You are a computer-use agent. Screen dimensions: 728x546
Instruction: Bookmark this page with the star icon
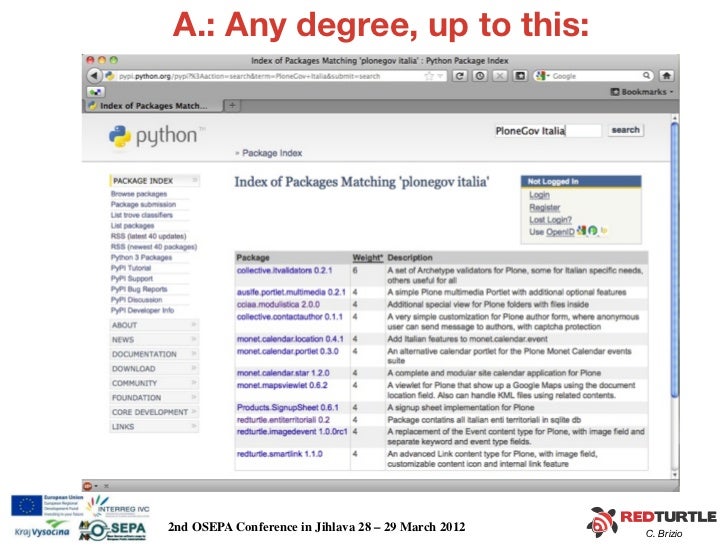coord(429,76)
